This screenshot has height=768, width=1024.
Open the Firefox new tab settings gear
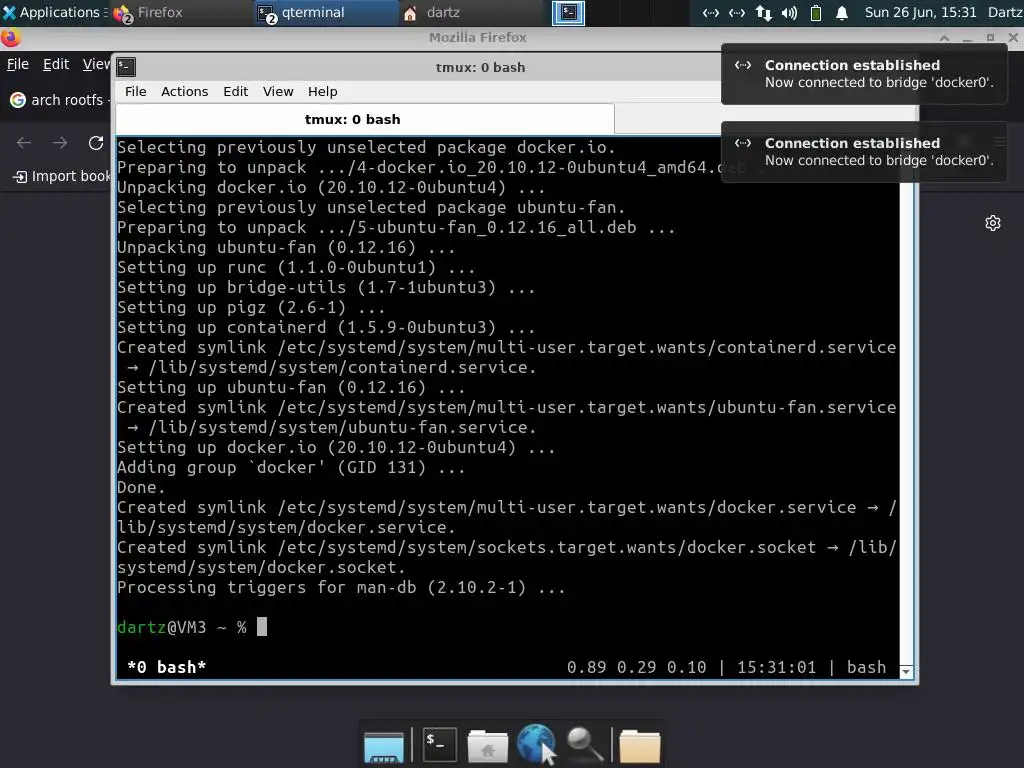(993, 223)
